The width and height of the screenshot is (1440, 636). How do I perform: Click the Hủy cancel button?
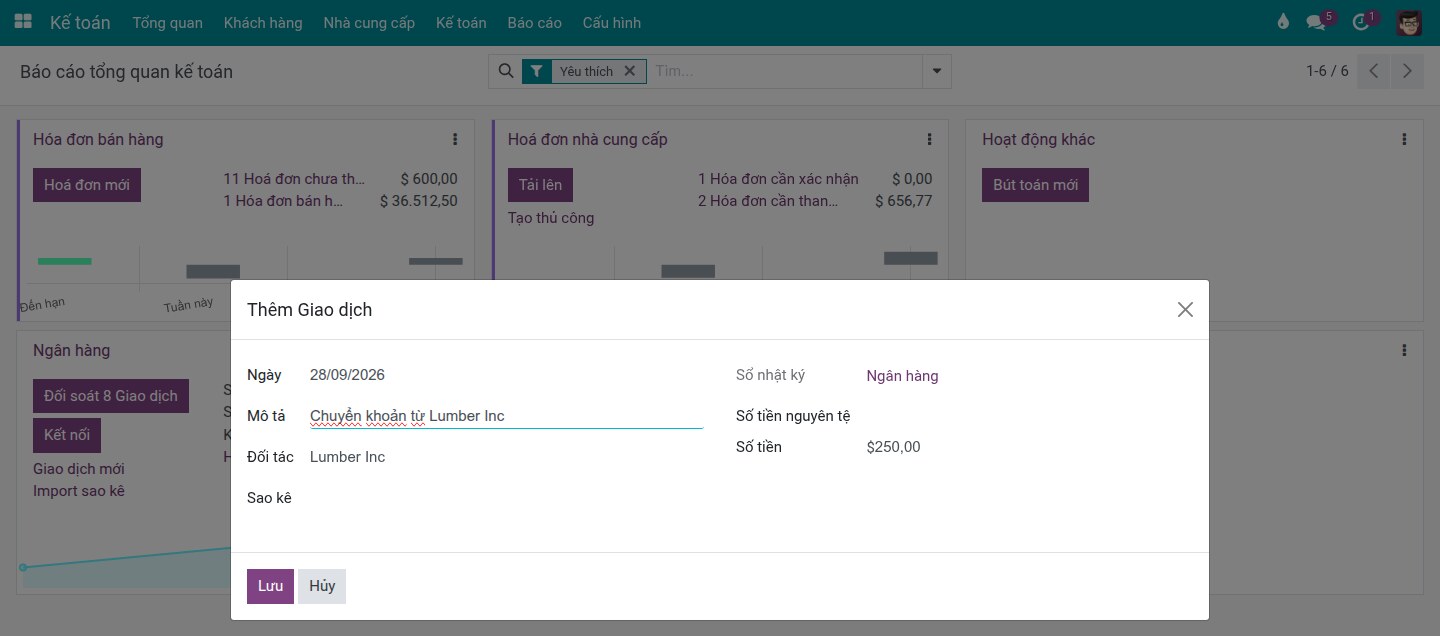click(322, 586)
